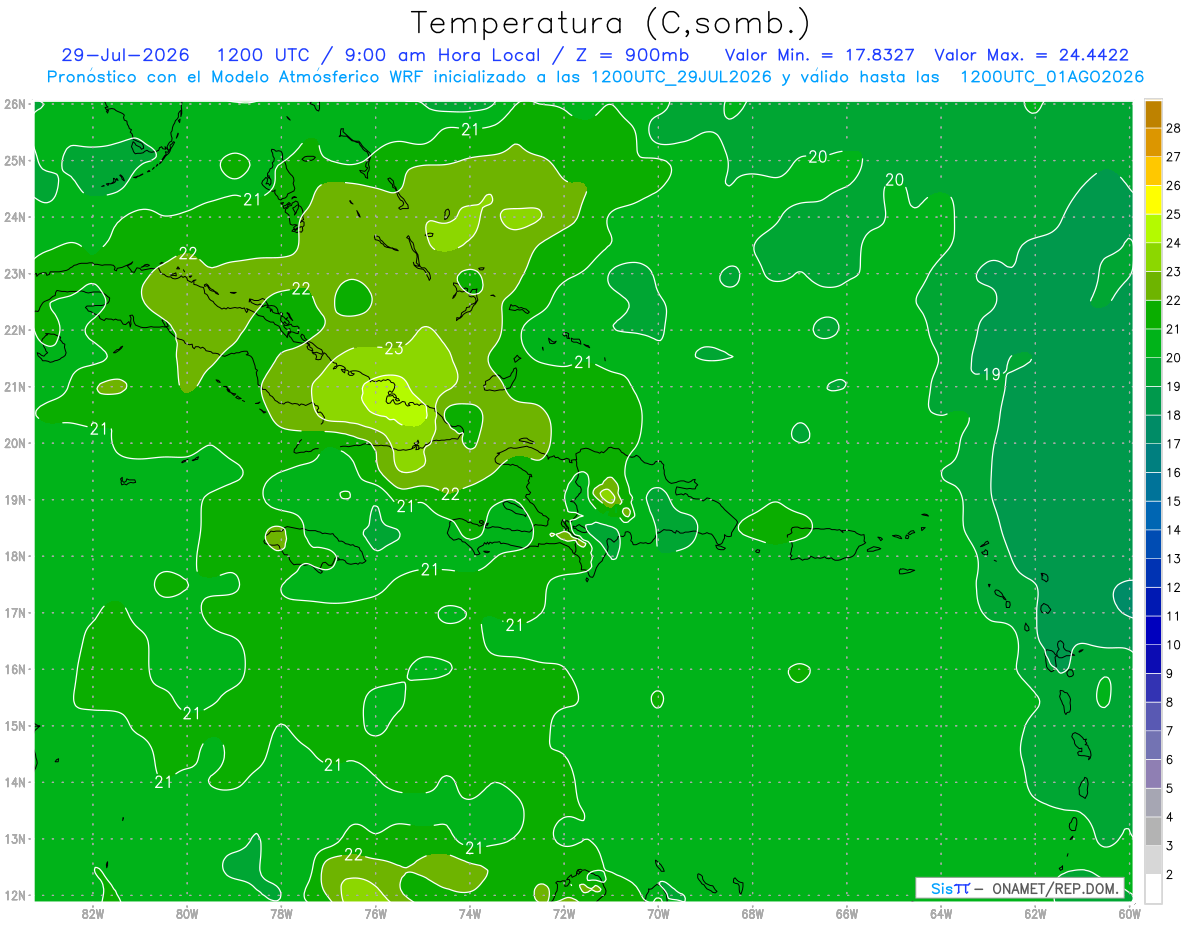Screen dimensions: 1200x927
Task: Click the legend number 17
Action: [x=1174, y=444]
